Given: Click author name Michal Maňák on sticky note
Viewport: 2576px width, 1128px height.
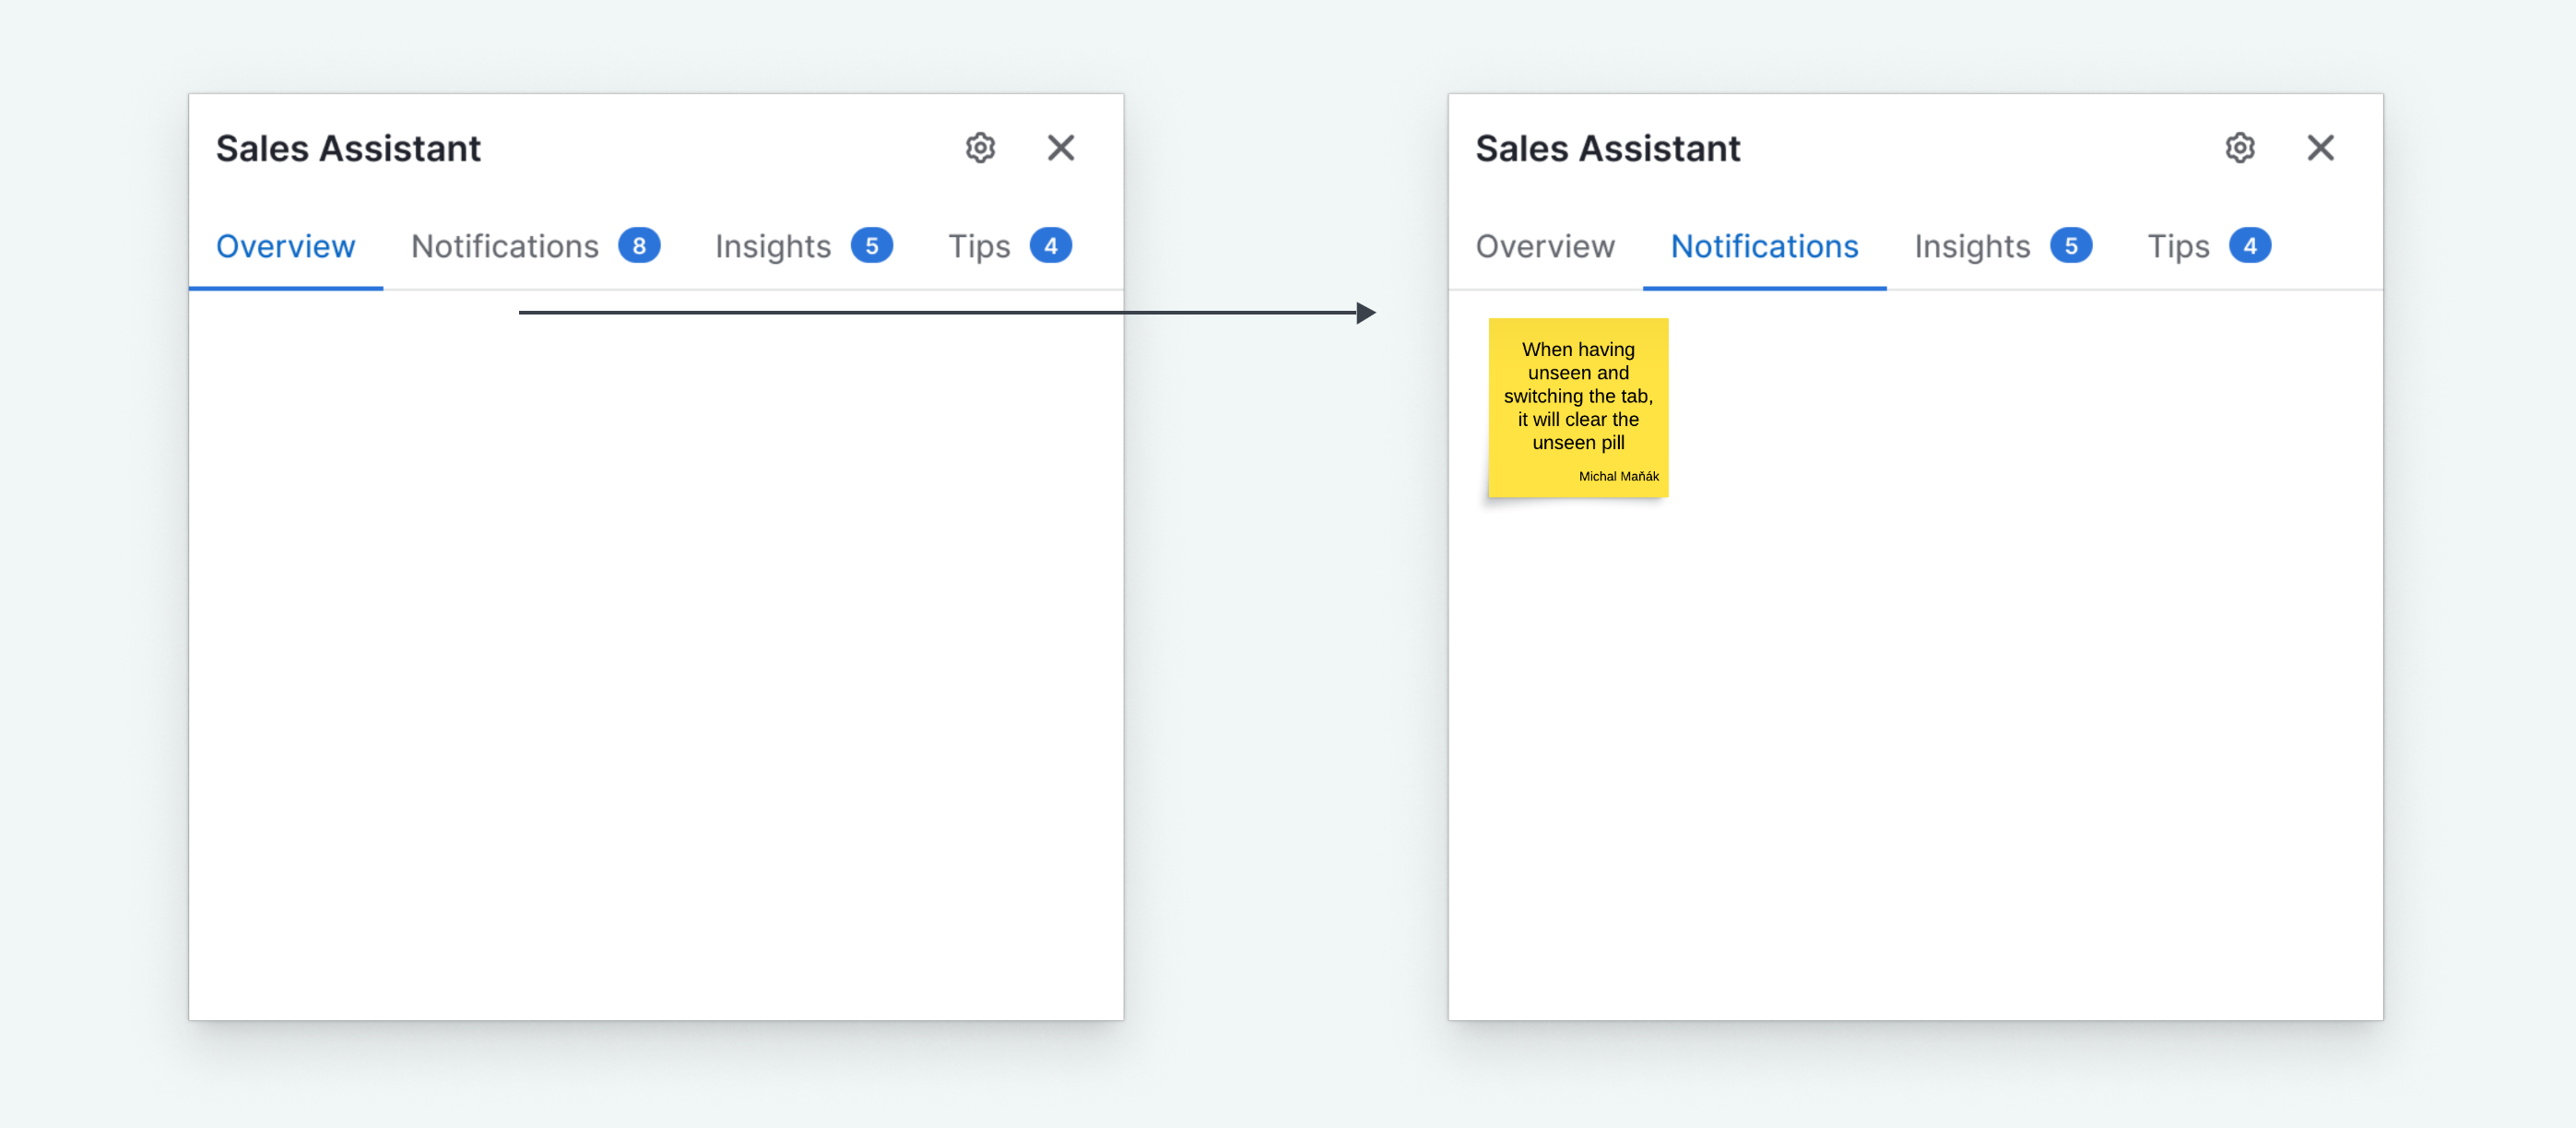Looking at the screenshot, I should (1618, 476).
